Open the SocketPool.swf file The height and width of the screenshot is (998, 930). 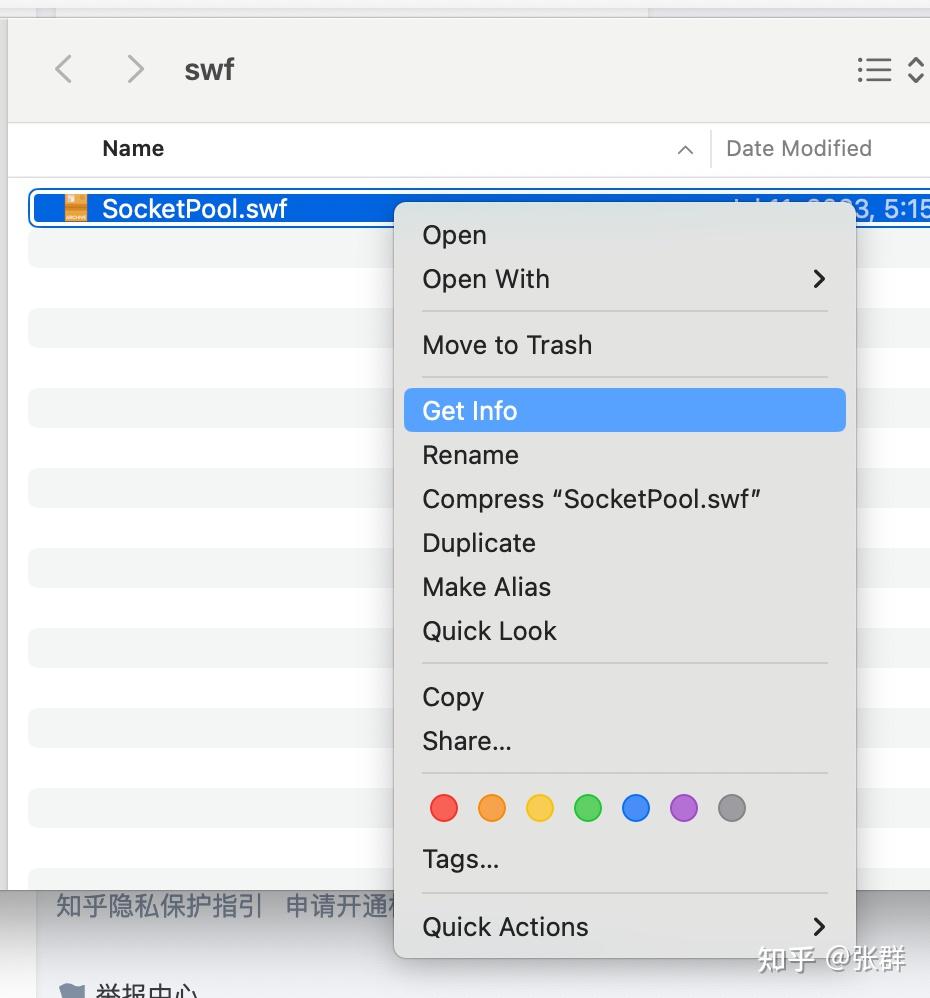pyautogui.click(x=454, y=235)
